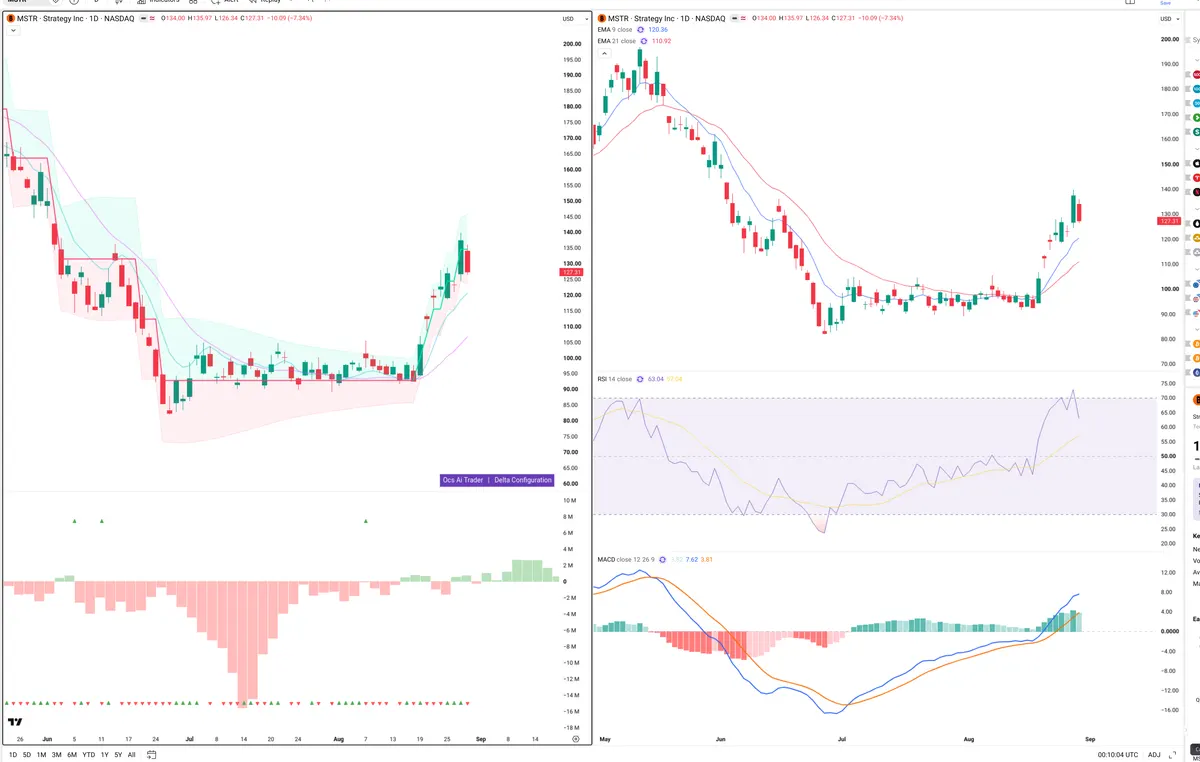Click RSI value 63.04
The image size is (1200, 762).
(656, 379)
